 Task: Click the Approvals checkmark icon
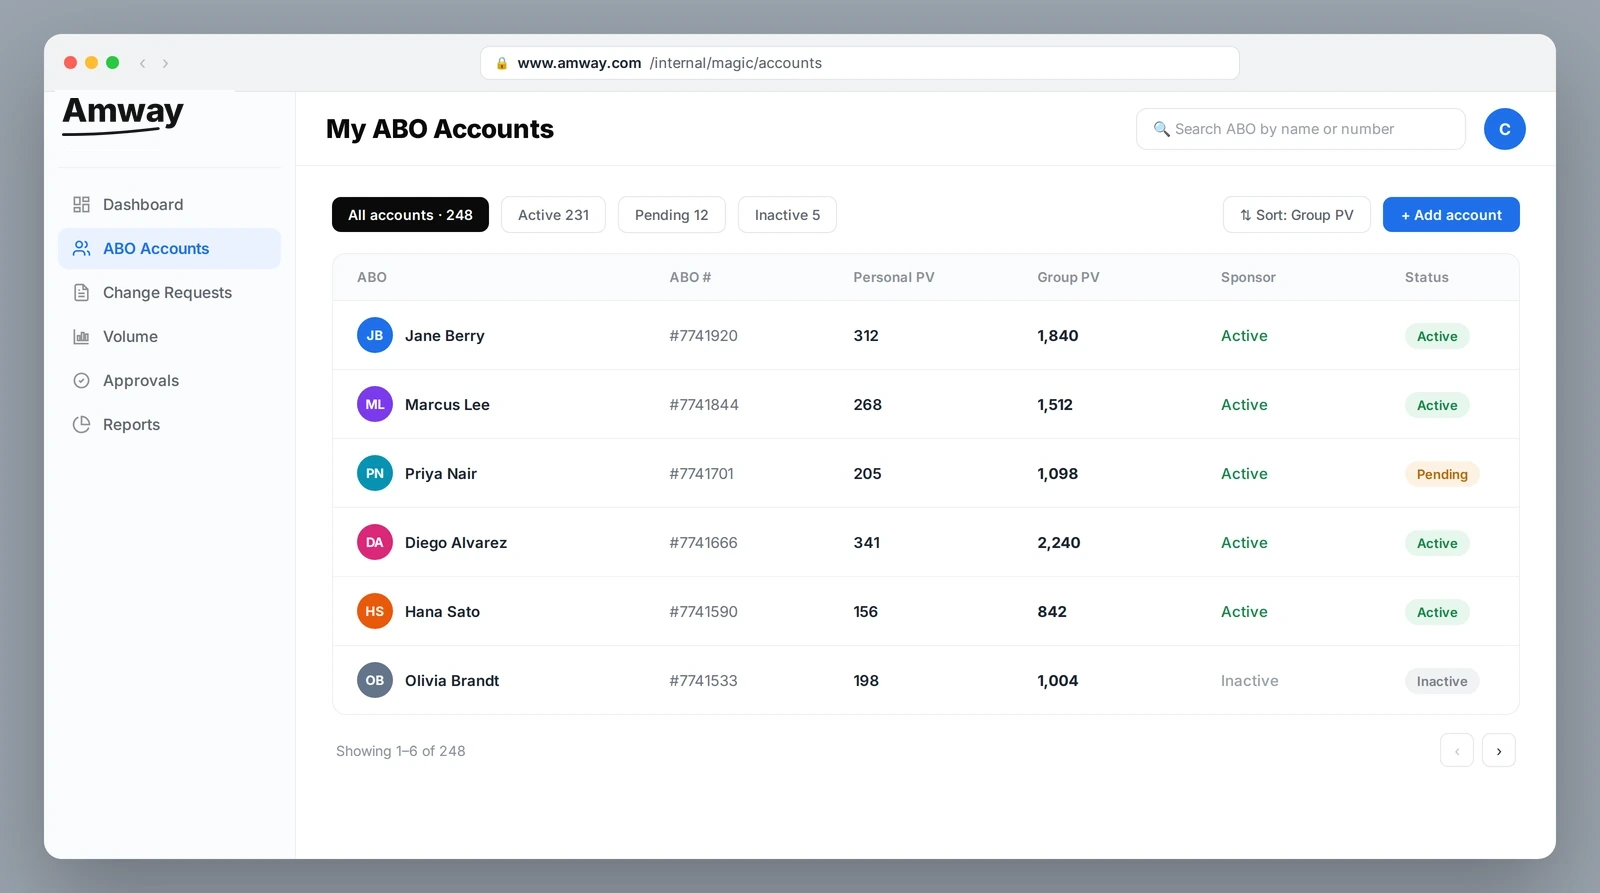82,381
